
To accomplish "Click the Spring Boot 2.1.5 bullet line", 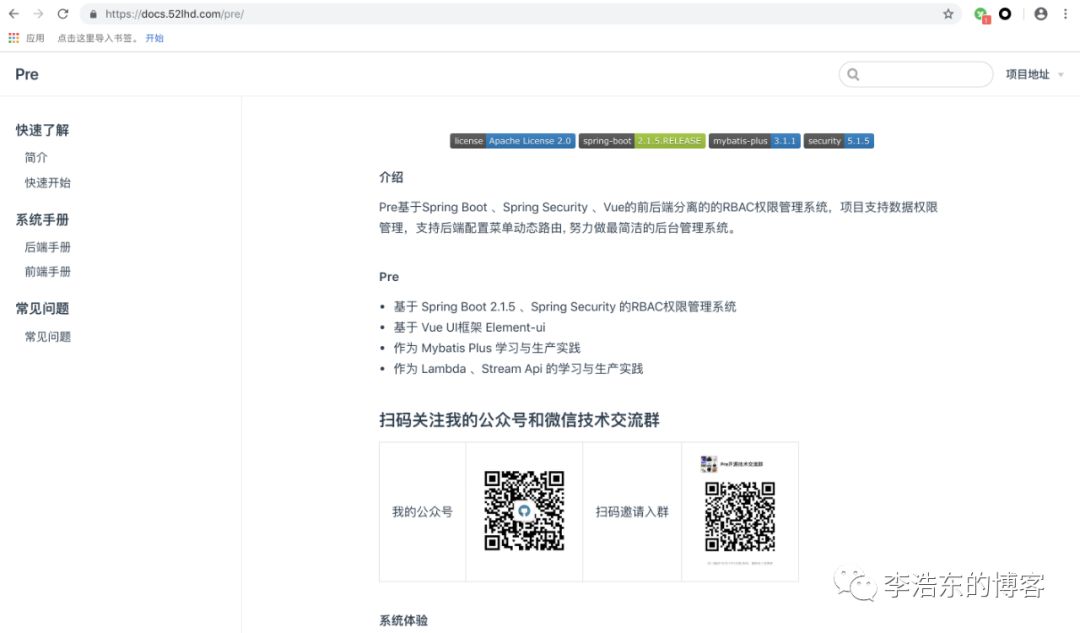I will pos(564,307).
